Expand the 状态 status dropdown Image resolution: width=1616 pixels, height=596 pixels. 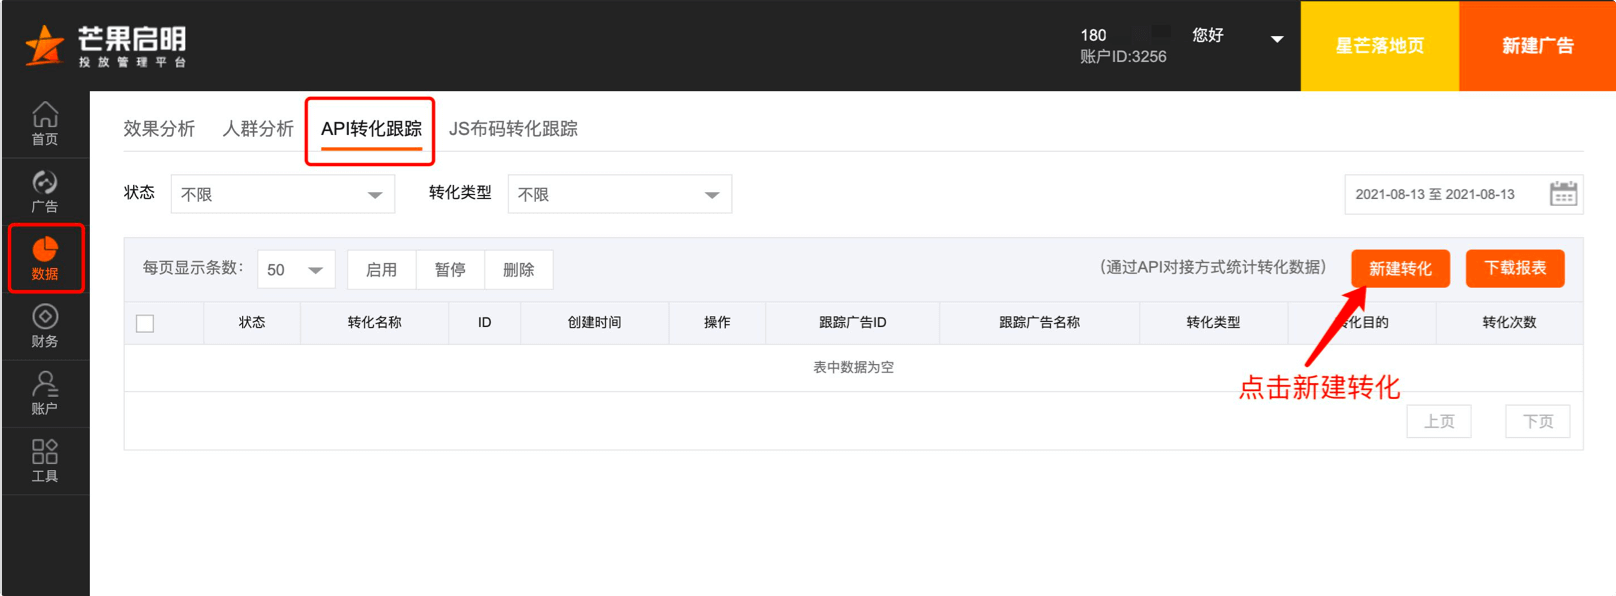pyautogui.click(x=283, y=194)
